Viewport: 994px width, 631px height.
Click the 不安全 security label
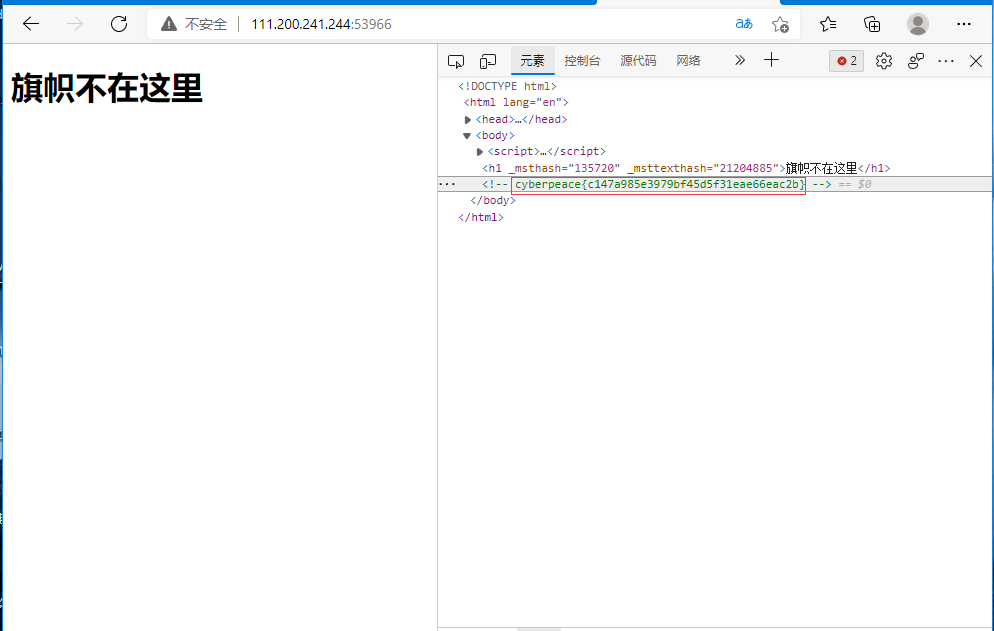click(x=205, y=24)
